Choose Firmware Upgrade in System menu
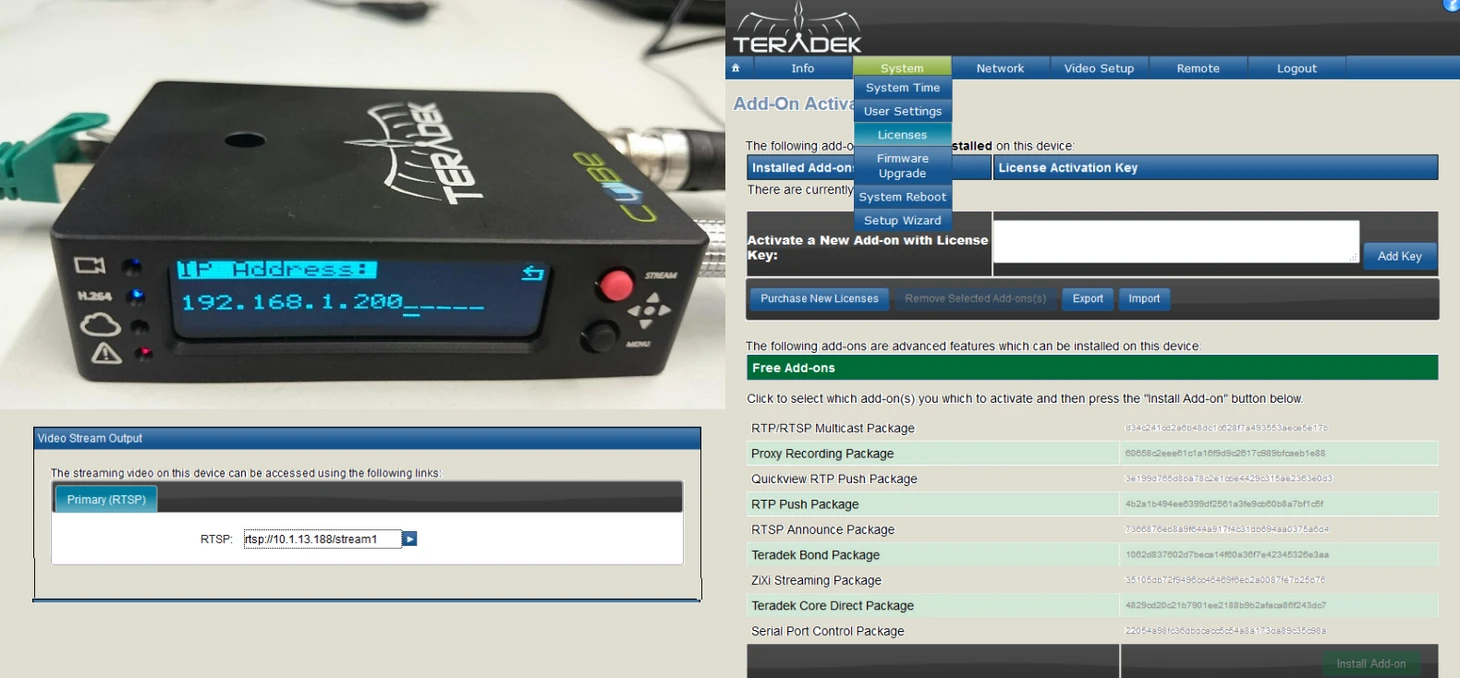 pyautogui.click(x=902, y=166)
